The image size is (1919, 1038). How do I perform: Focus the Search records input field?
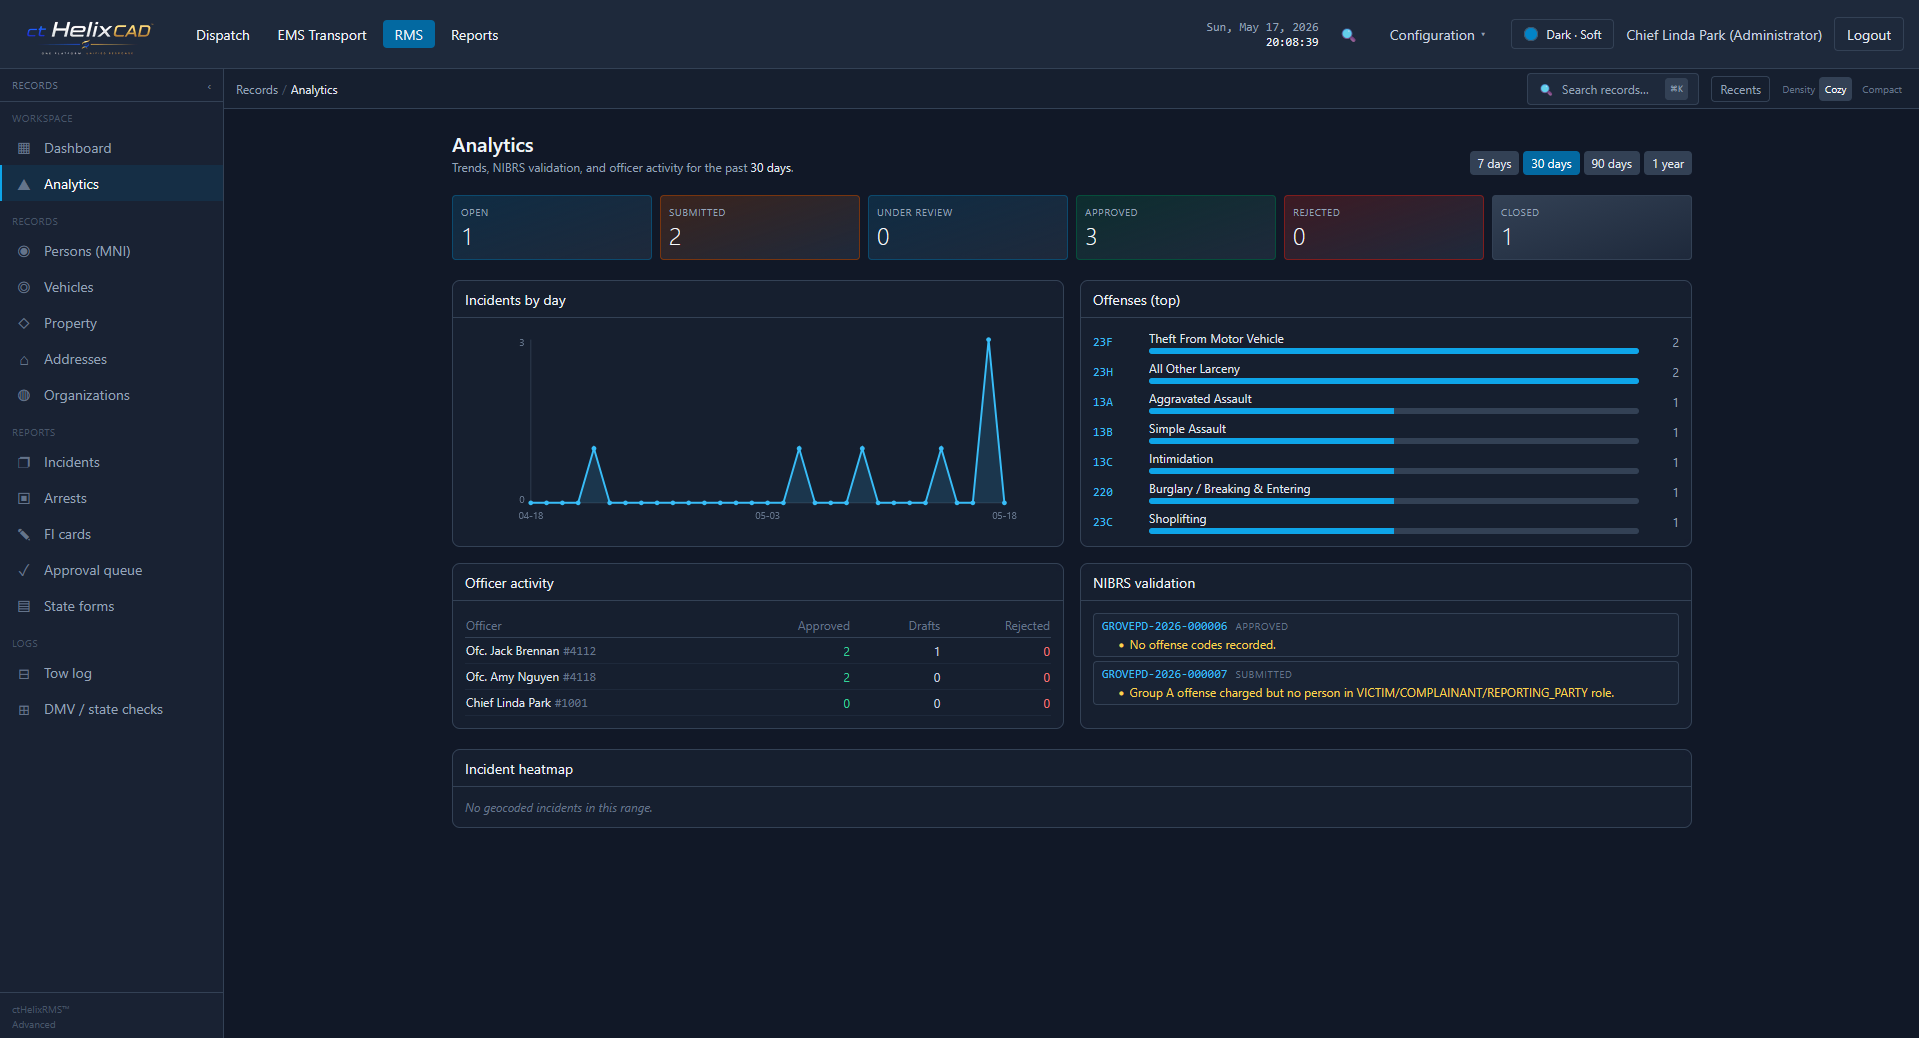1612,90
